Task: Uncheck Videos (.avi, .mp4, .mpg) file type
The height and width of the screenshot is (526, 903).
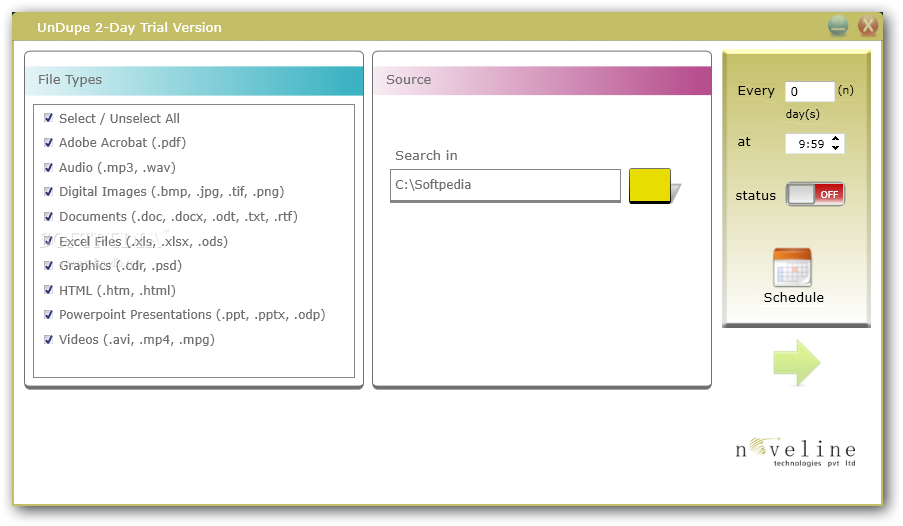Action: coord(48,339)
